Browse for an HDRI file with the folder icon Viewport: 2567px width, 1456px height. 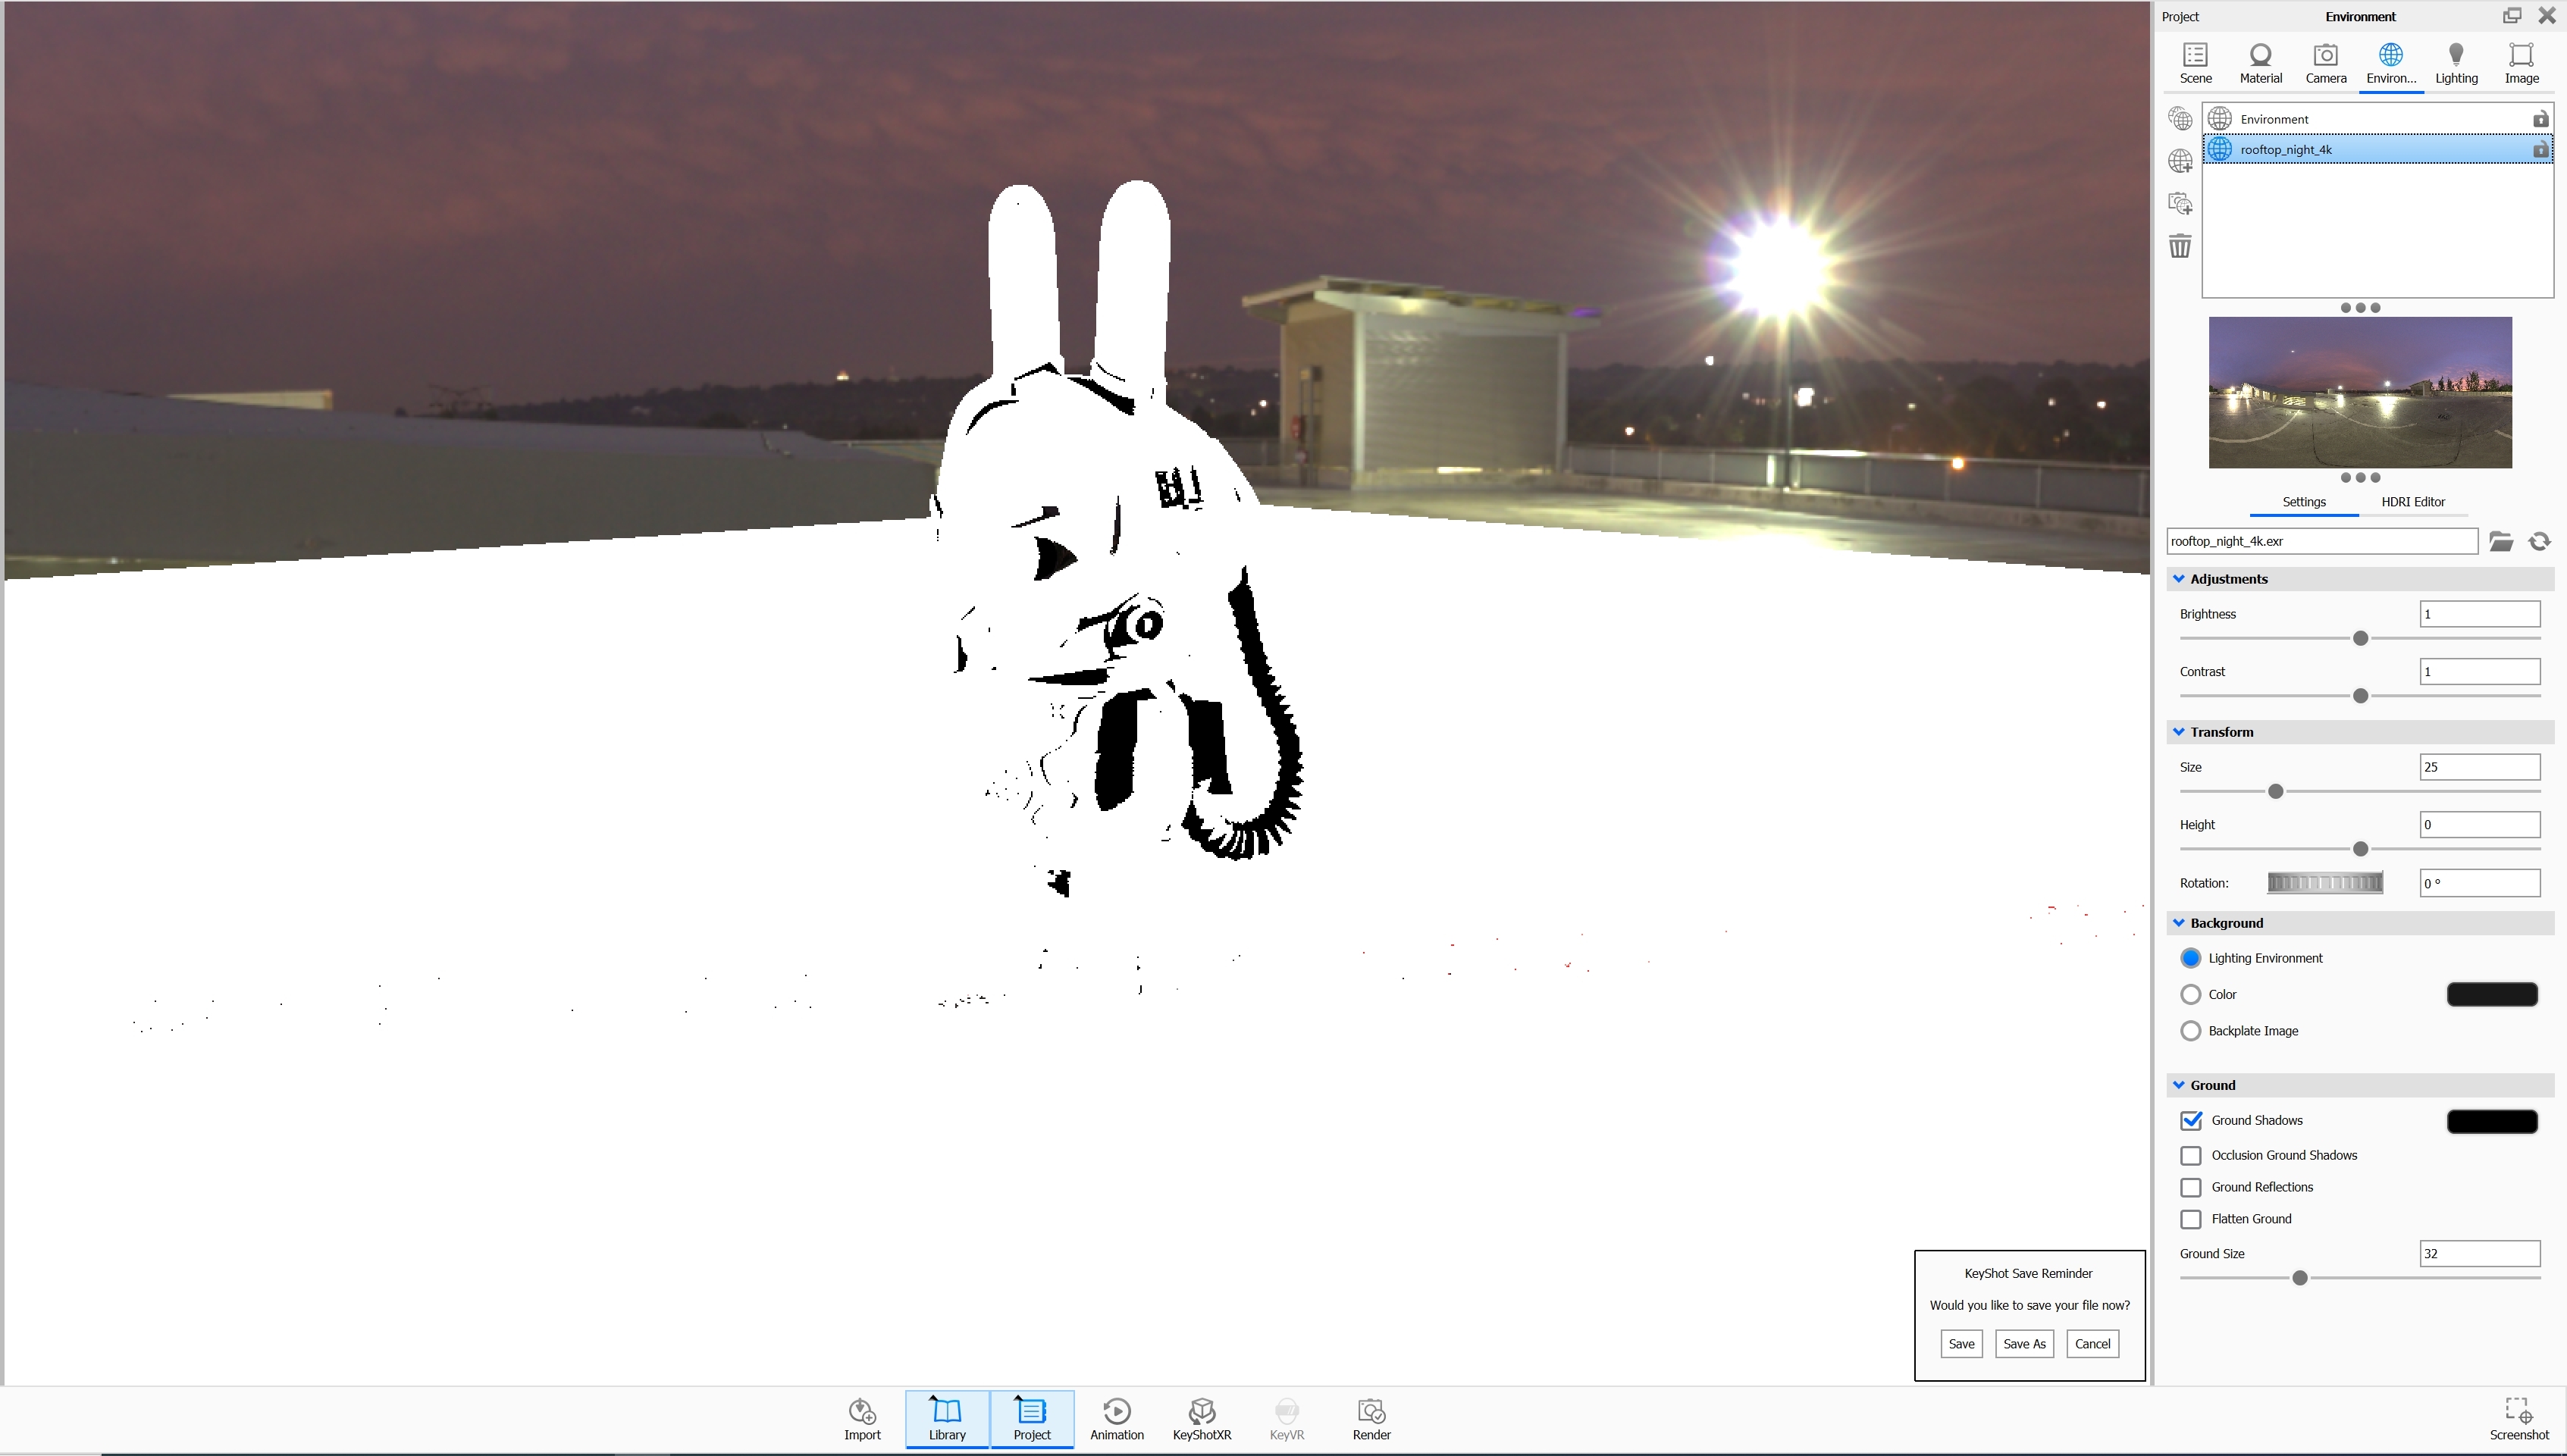2501,541
